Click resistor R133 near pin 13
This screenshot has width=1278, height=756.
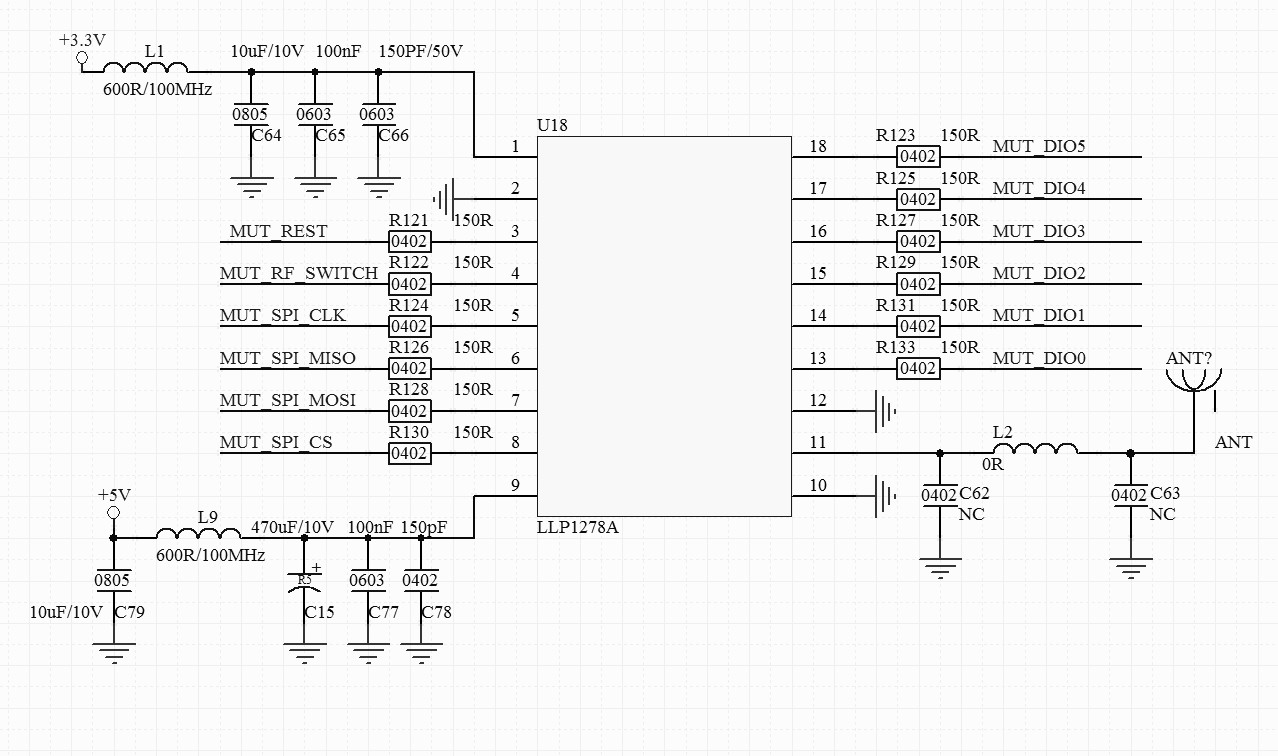point(919,368)
